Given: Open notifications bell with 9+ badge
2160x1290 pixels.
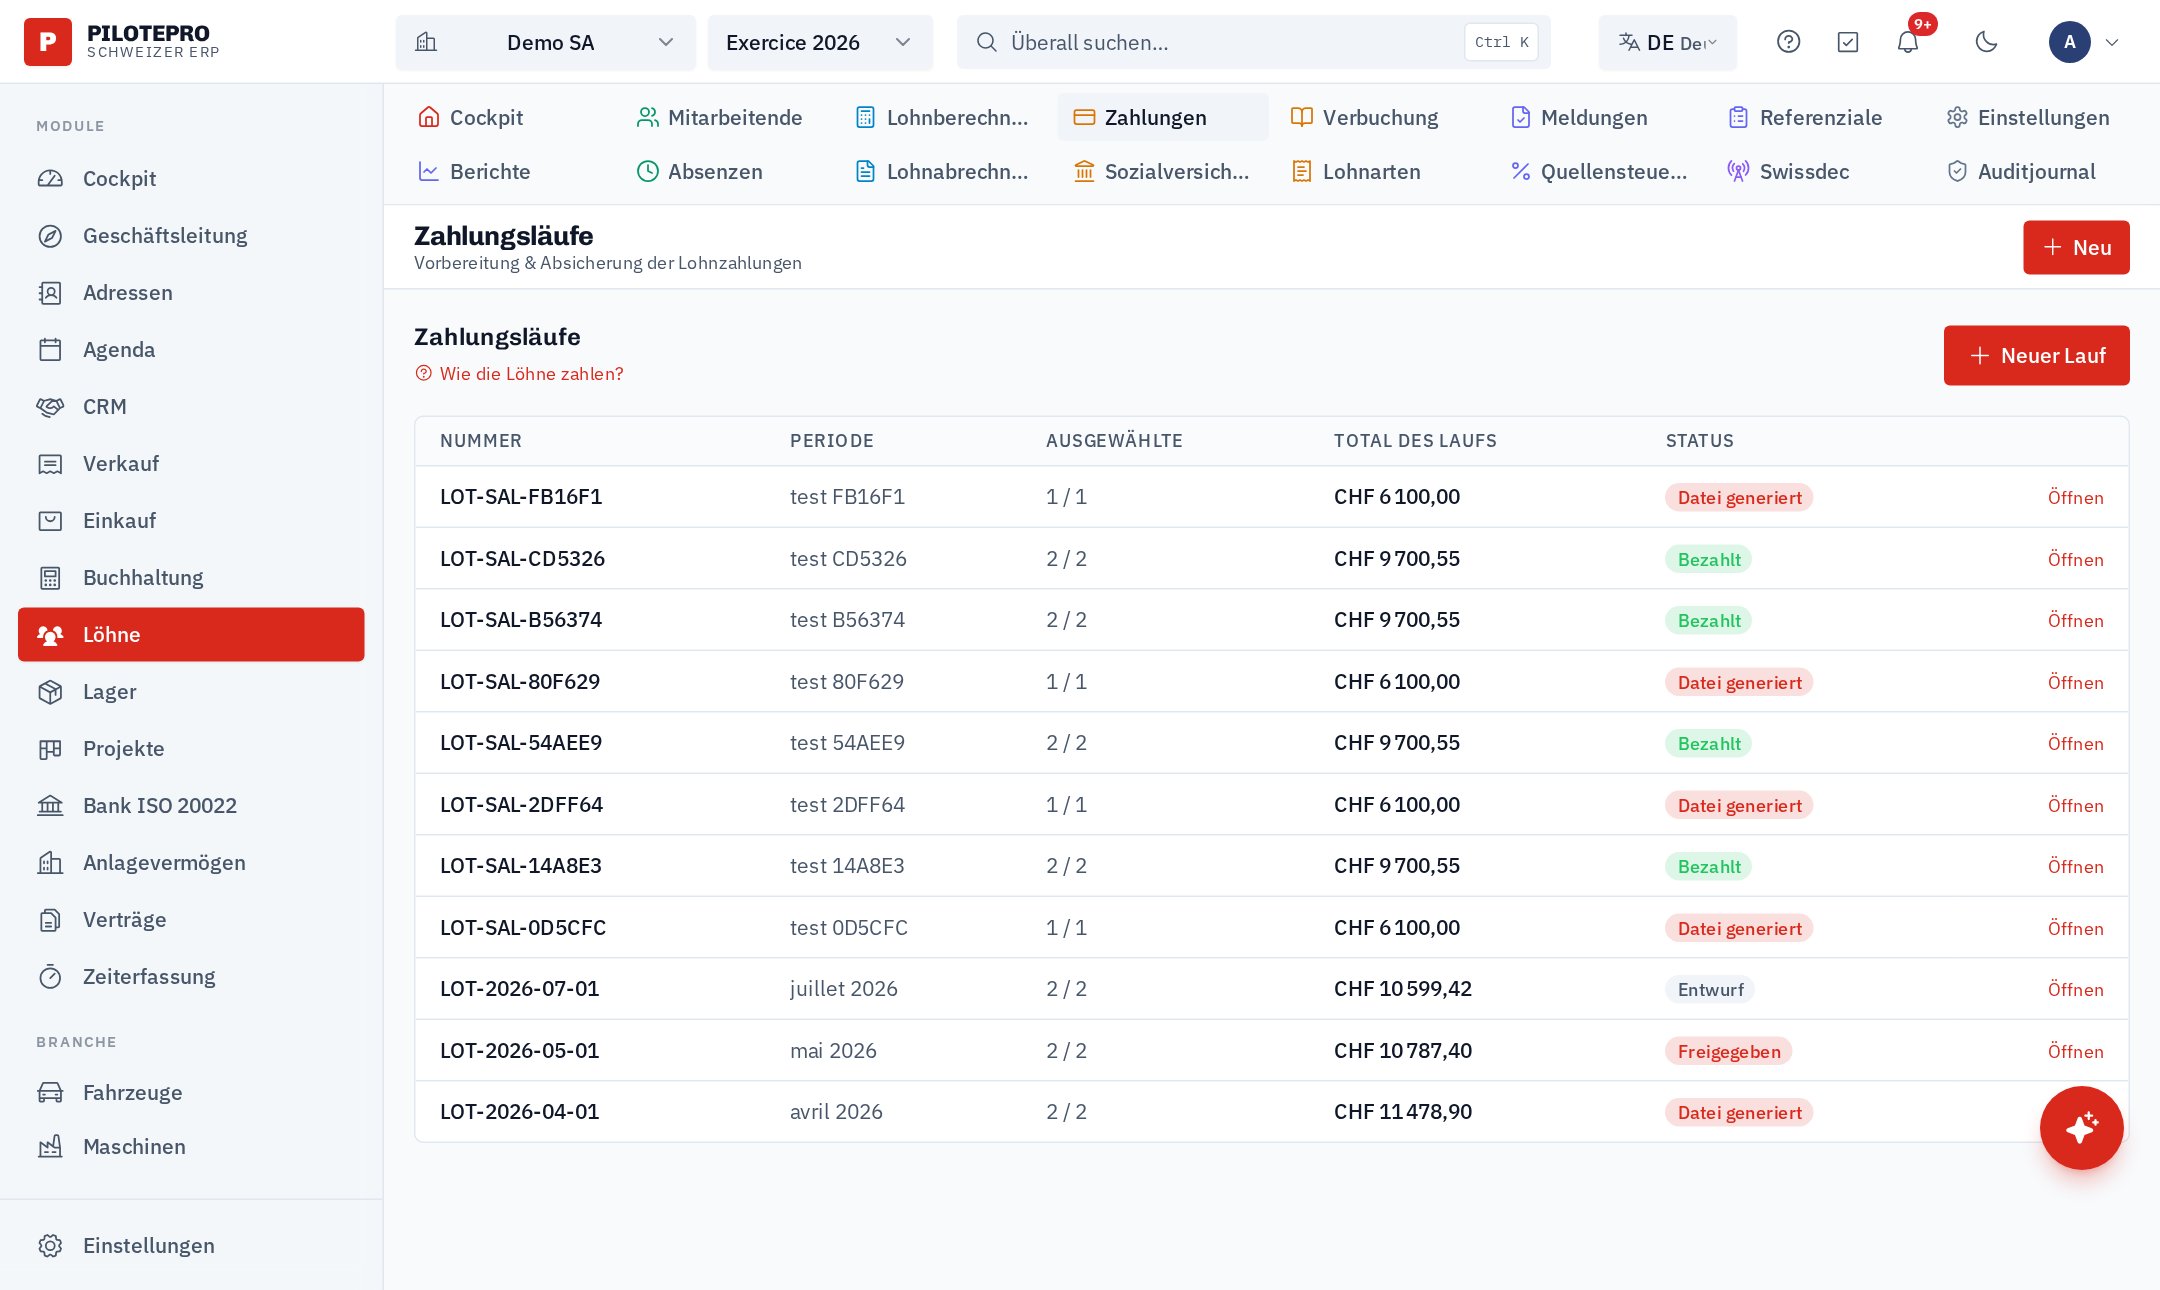Looking at the screenshot, I should click(x=1908, y=42).
